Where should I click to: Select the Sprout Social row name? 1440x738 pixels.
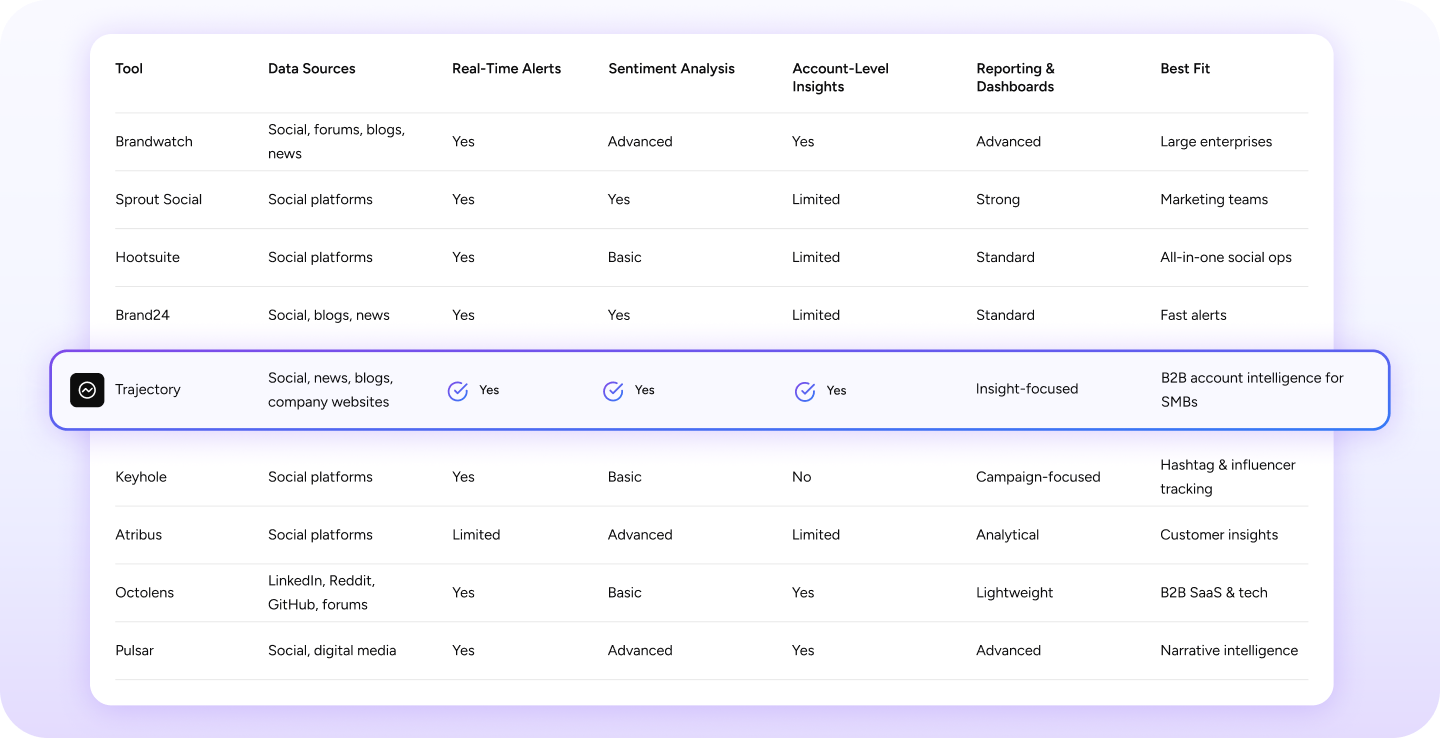tap(158, 200)
